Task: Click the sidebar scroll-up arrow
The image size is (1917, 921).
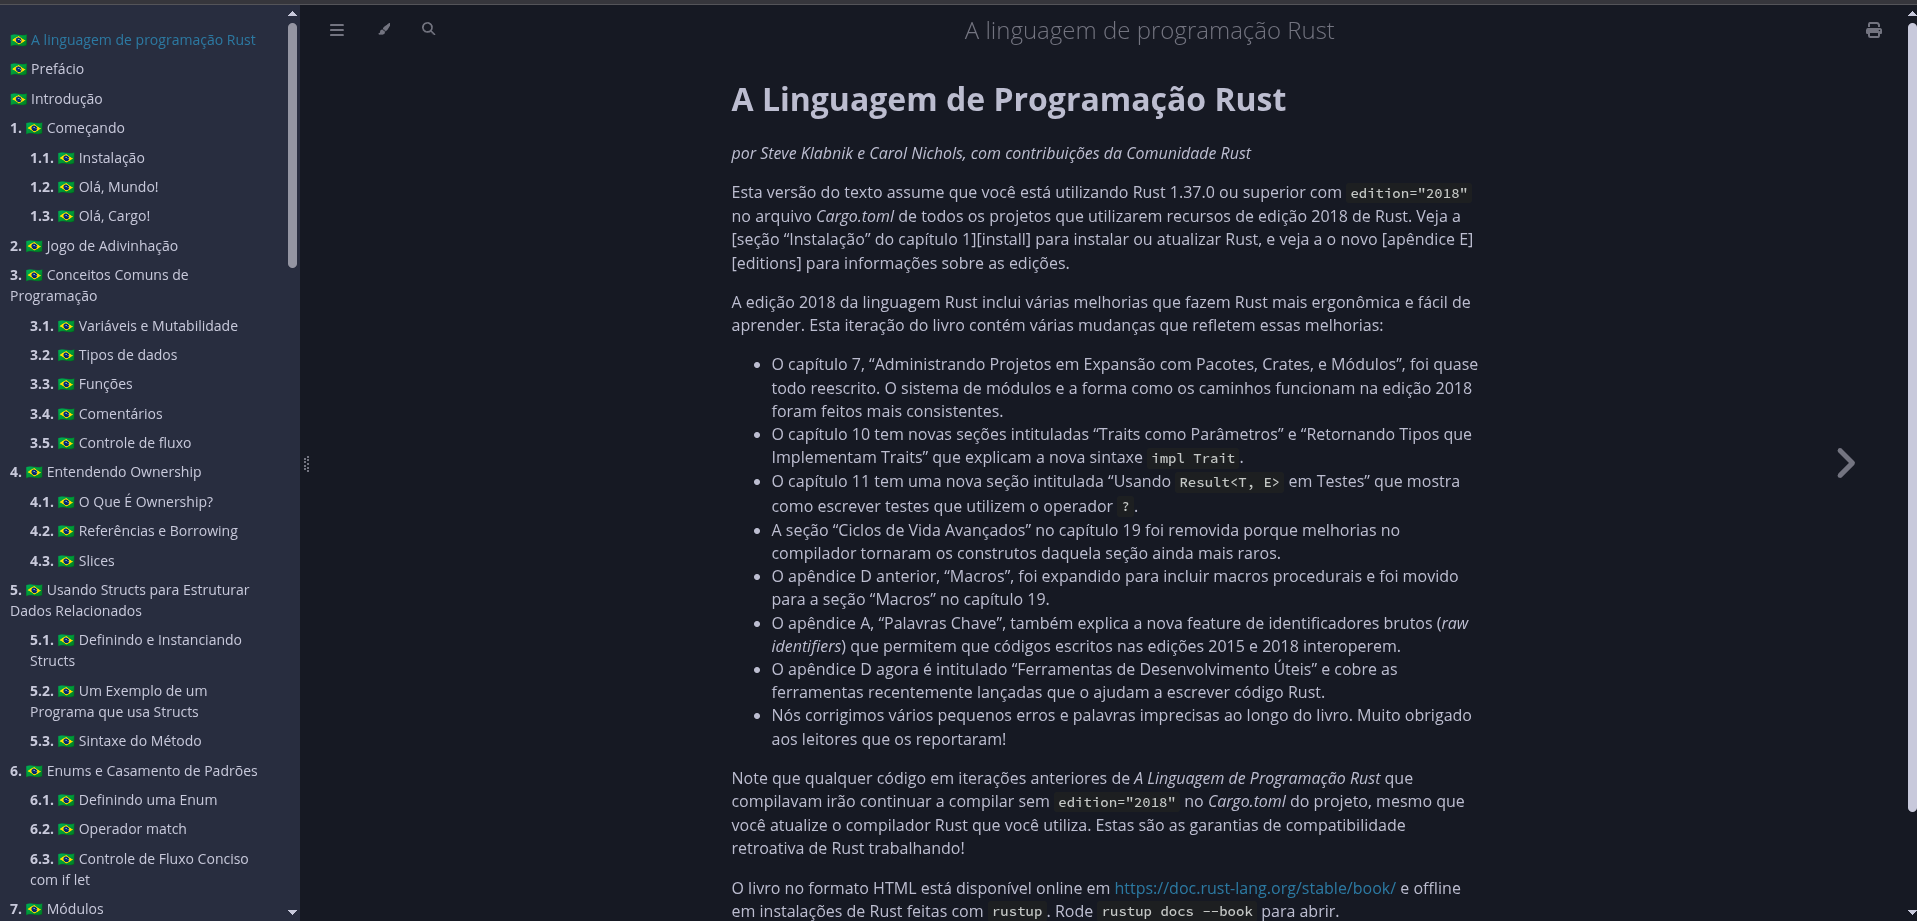Action: [292, 14]
